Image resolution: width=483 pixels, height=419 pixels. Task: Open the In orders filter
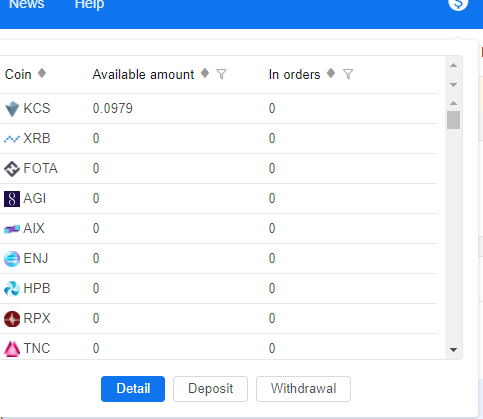click(x=348, y=74)
